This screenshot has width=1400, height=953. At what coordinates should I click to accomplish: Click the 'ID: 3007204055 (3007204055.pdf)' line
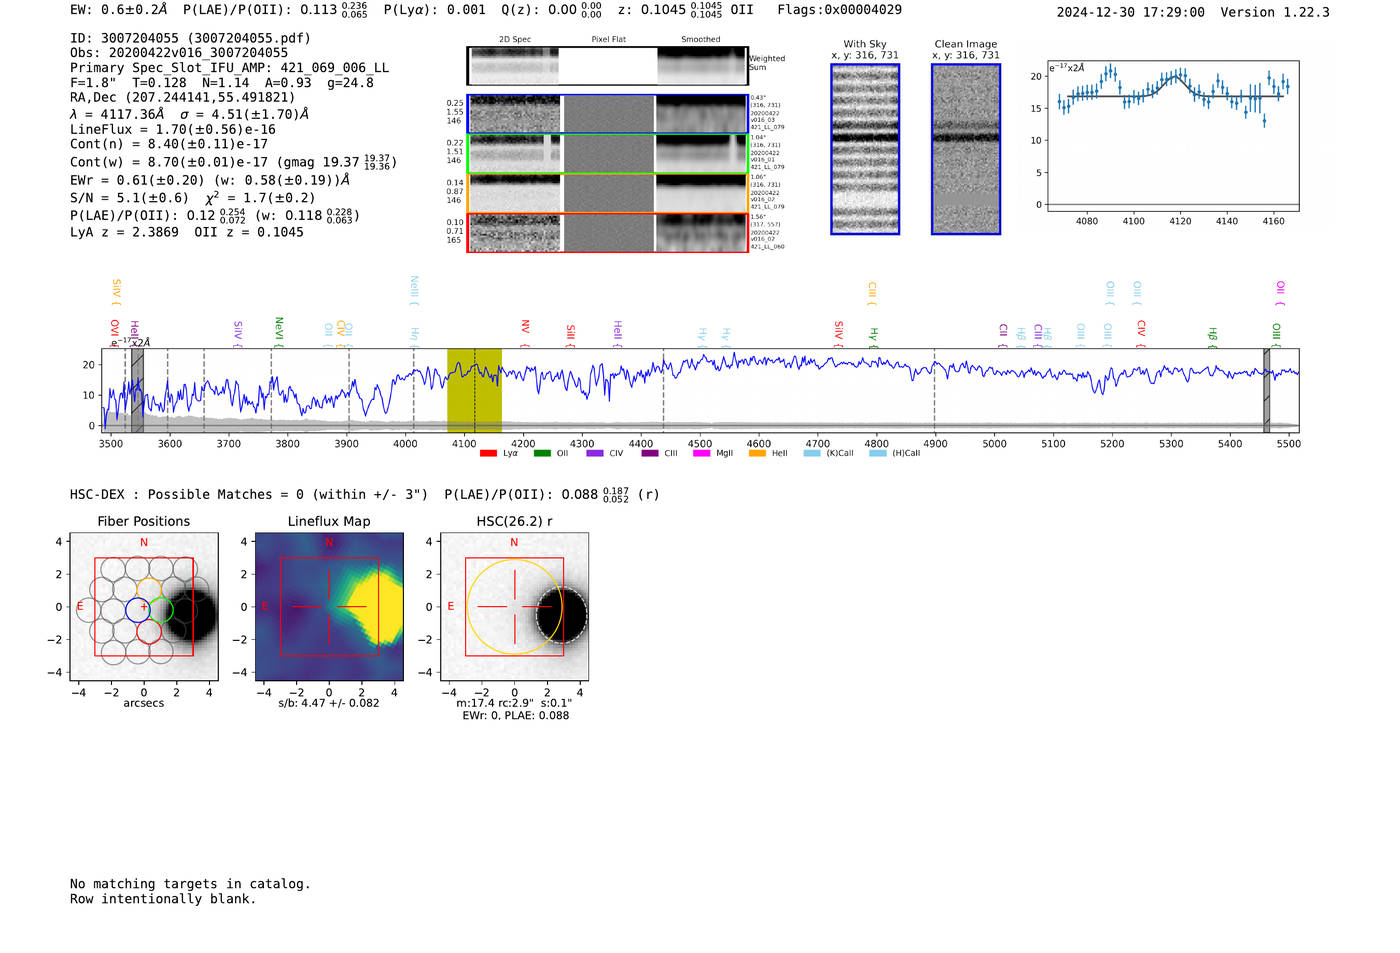pos(190,38)
